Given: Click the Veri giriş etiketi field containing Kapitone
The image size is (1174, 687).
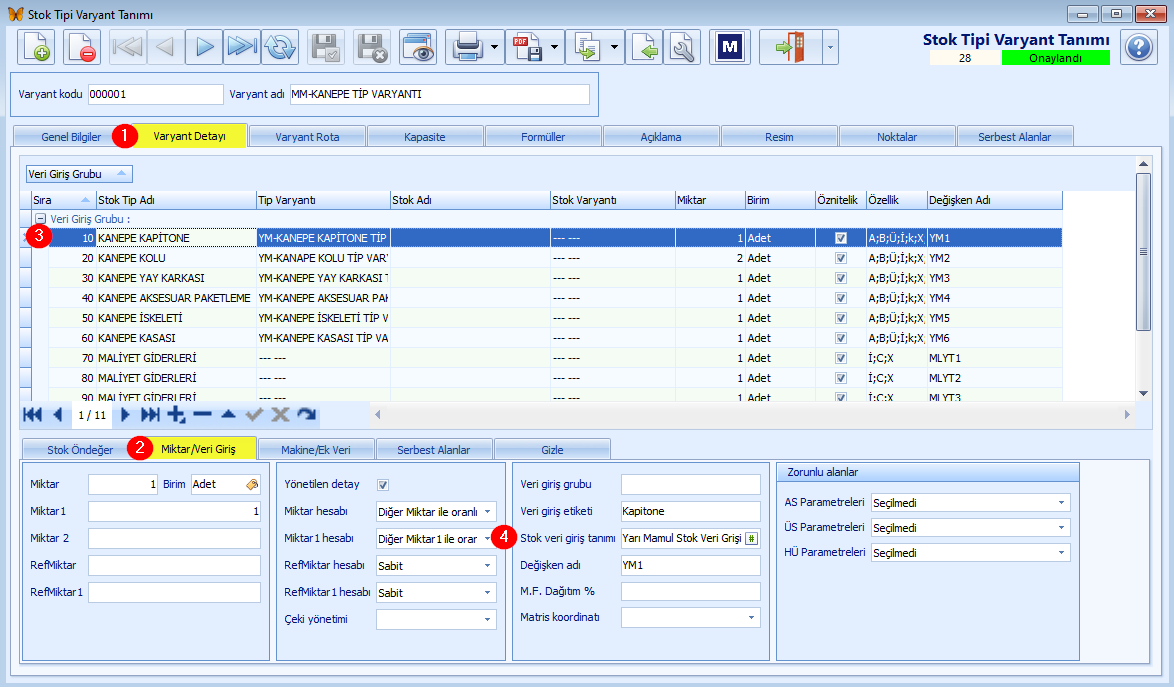Looking at the screenshot, I should [x=690, y=512].
